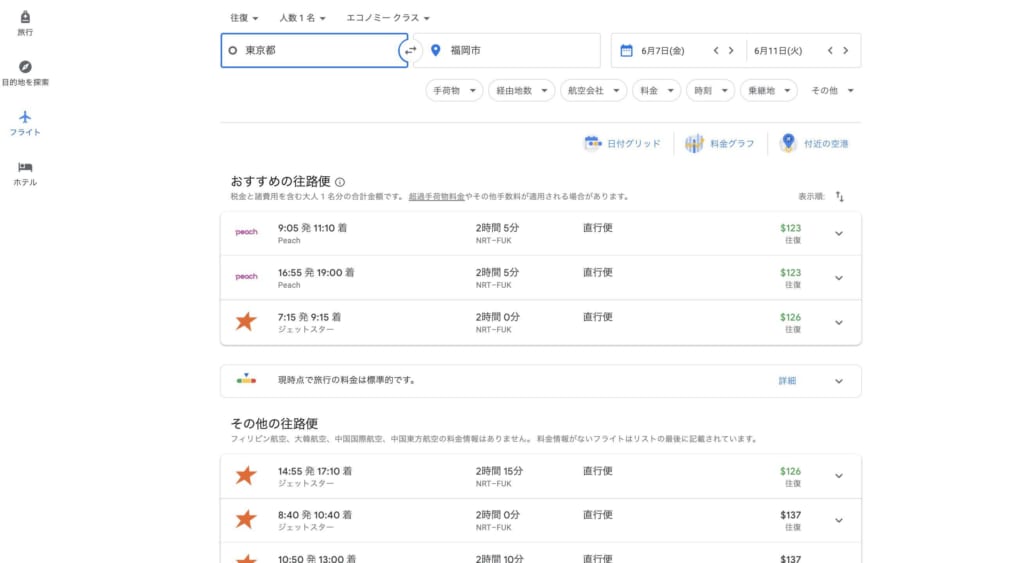
Task: Go to next day for 6月7日 departure
Action: point(731,50)
